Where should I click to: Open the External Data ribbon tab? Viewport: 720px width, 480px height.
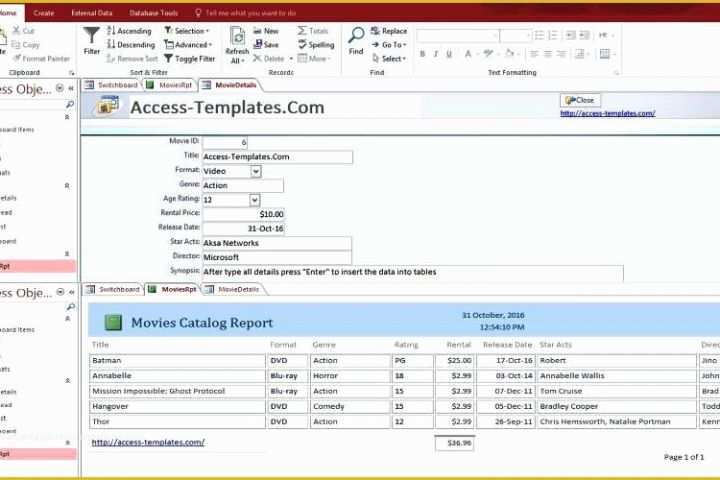[x=92, y=13]
